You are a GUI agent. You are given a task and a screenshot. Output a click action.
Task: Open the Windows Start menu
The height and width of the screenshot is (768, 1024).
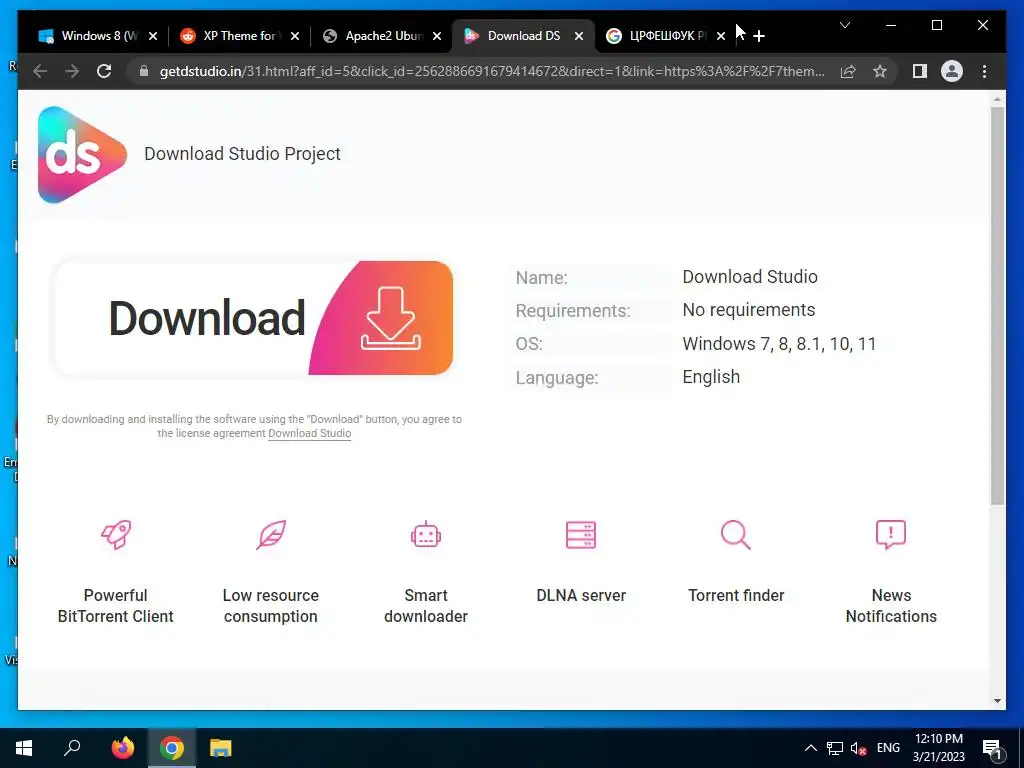point(24,748)
